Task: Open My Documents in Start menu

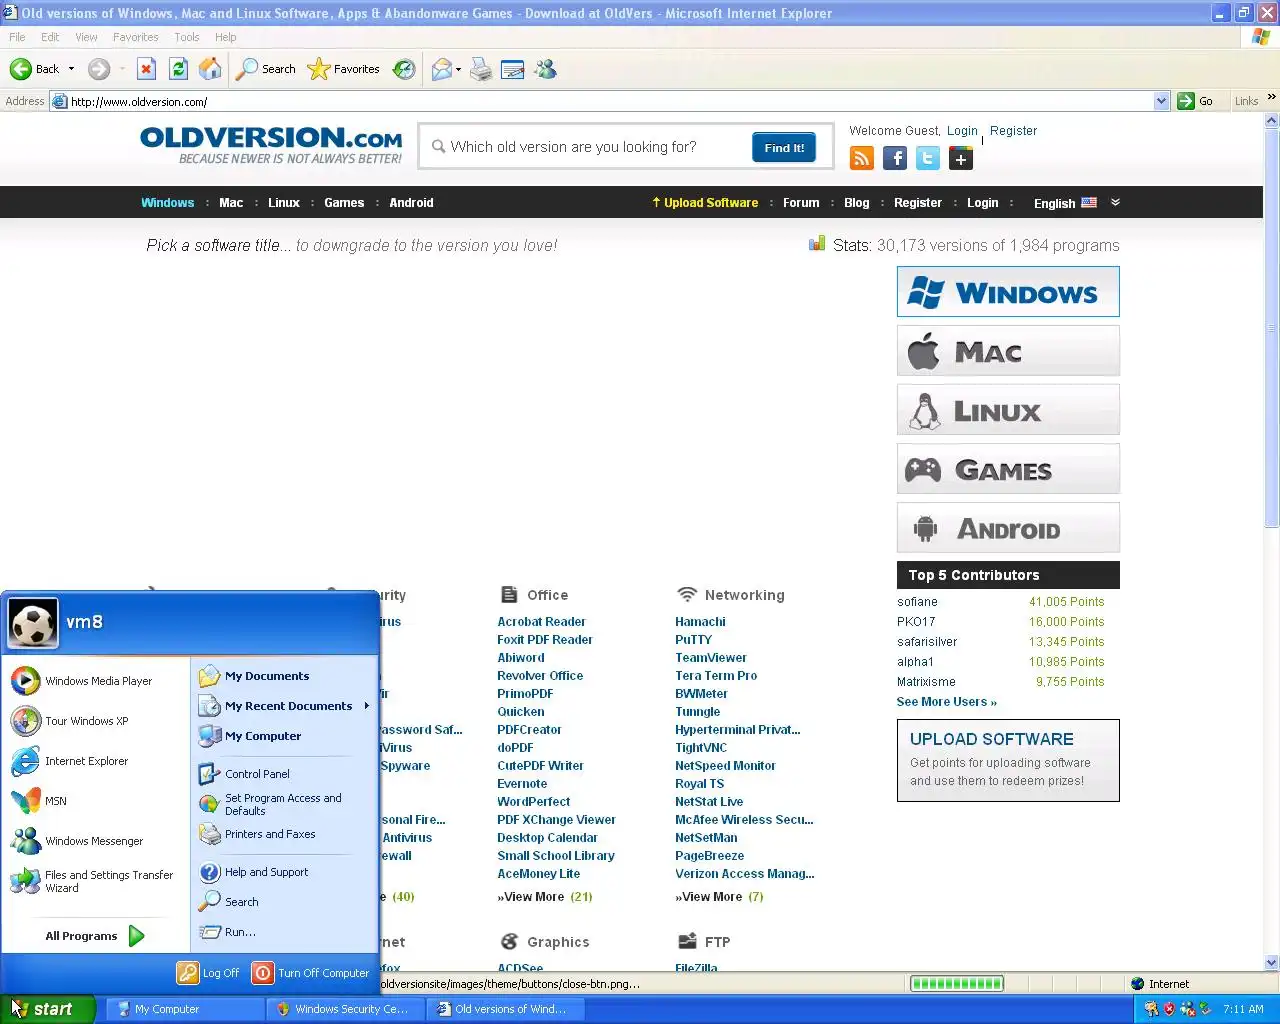Action: click(x=284, y=676)
